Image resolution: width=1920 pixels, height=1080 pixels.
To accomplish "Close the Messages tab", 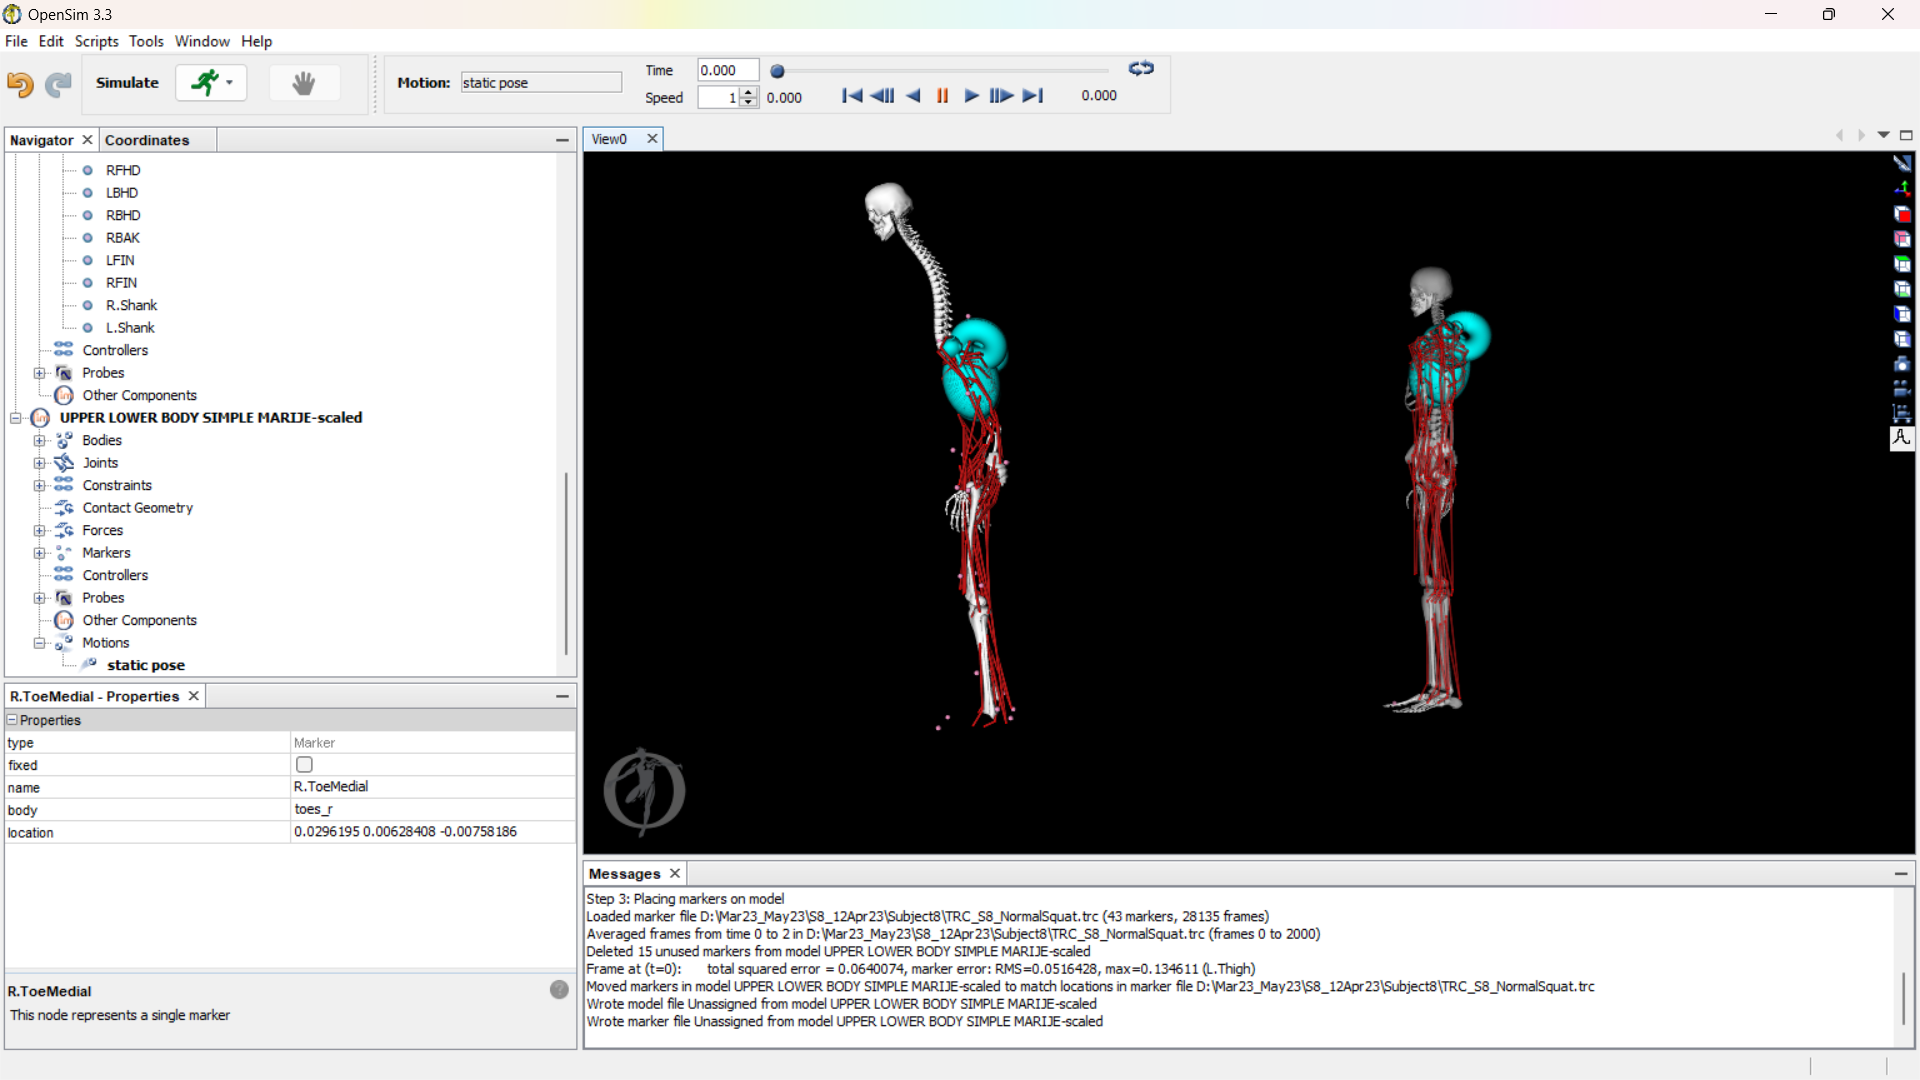I will [x=675, y=873].
